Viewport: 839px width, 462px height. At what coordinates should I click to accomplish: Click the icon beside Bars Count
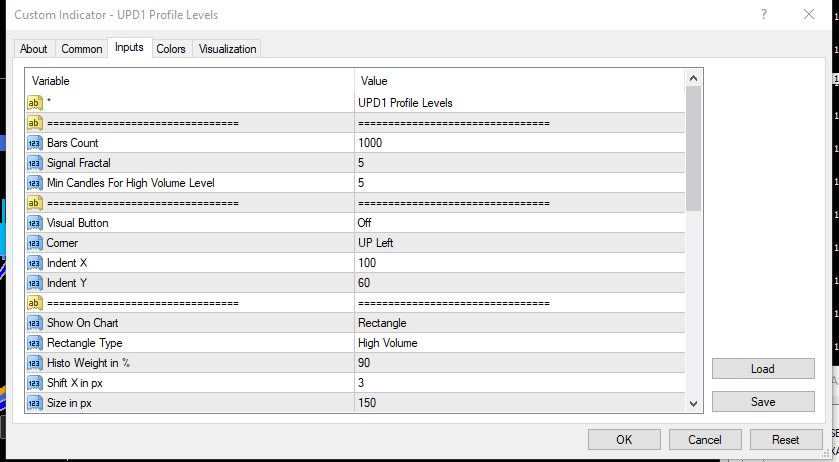click(35, 143)
